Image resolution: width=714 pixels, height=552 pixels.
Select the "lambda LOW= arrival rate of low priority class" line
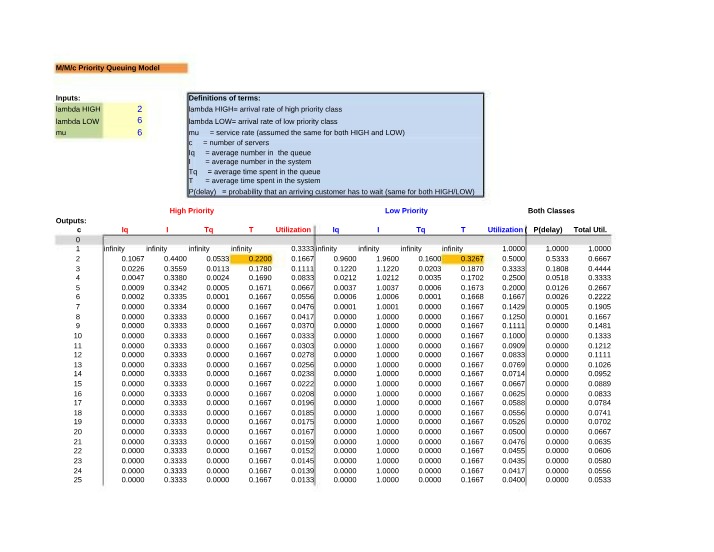263,122
